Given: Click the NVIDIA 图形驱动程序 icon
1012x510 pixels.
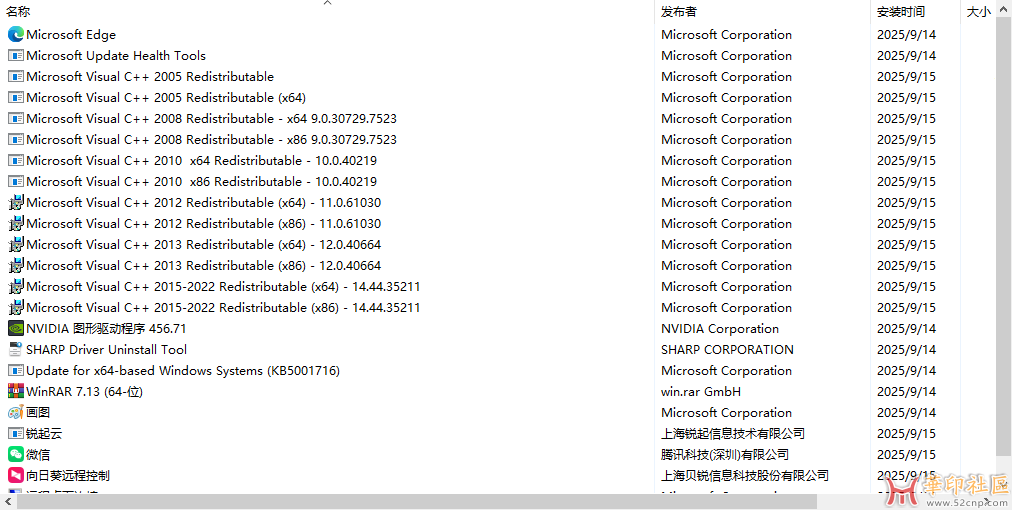Looking at the screenshot, I should point(15,329).
